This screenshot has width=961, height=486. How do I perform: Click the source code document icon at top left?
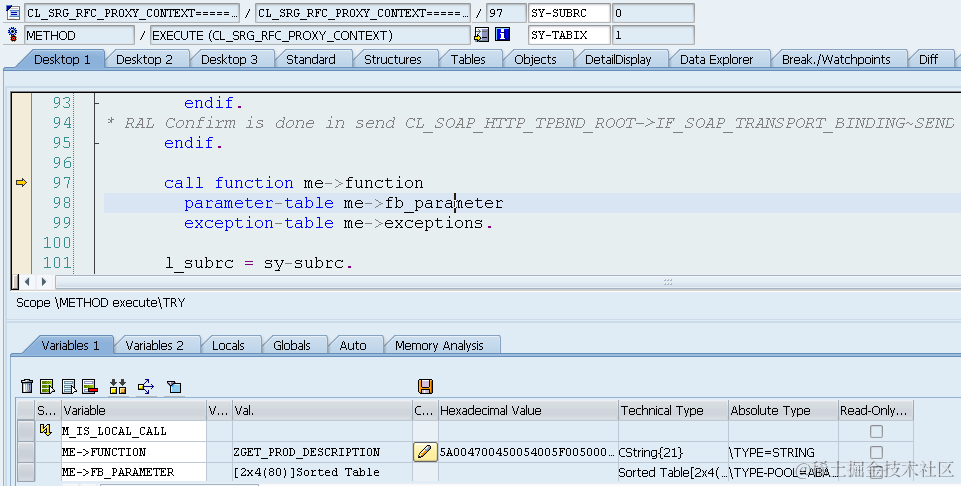(x=13, y=12)
